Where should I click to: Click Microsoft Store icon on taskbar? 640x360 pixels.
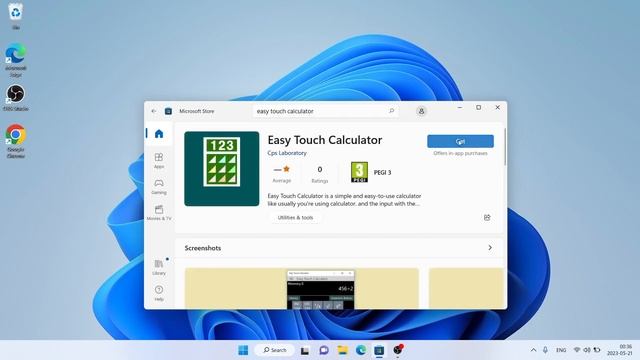point(379,350)
